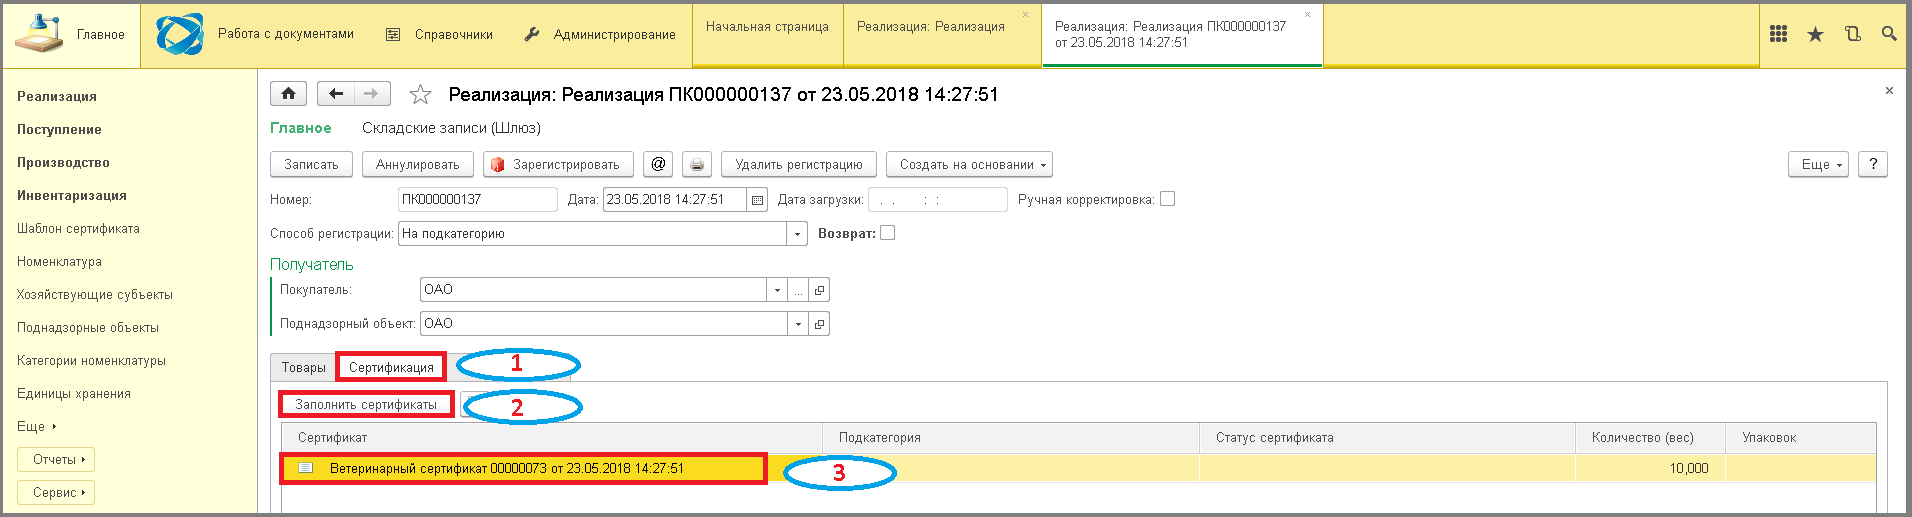Open Покупатель record with open-form icon

click(819, 290)
